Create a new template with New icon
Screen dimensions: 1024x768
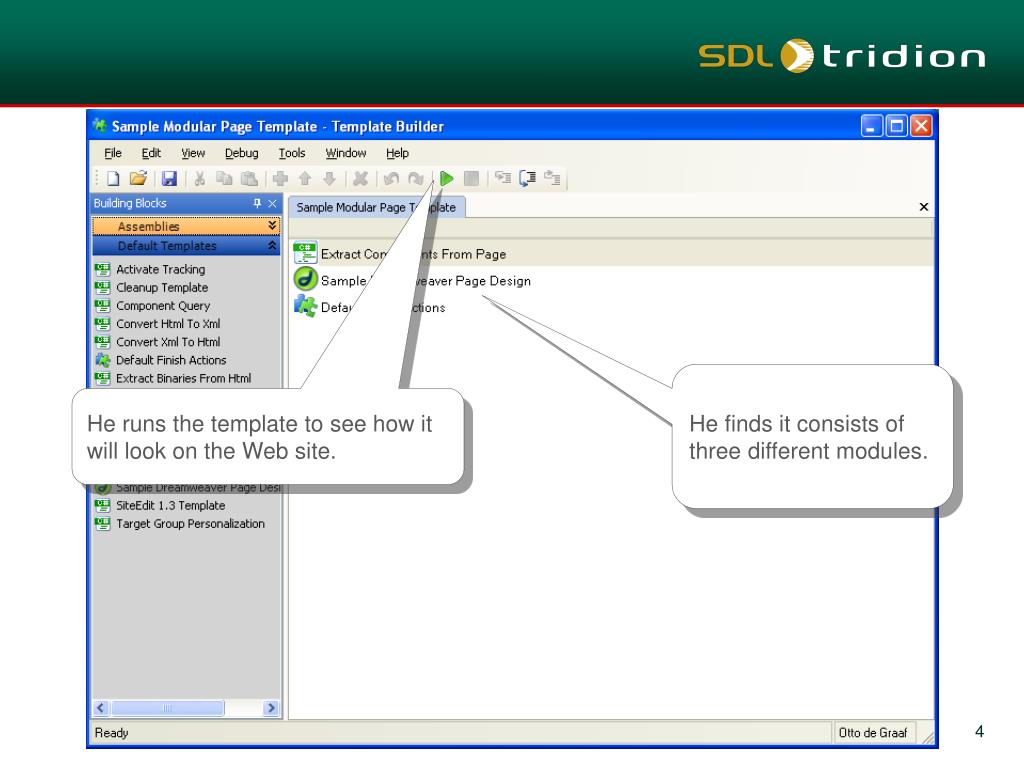coord(113,178)
